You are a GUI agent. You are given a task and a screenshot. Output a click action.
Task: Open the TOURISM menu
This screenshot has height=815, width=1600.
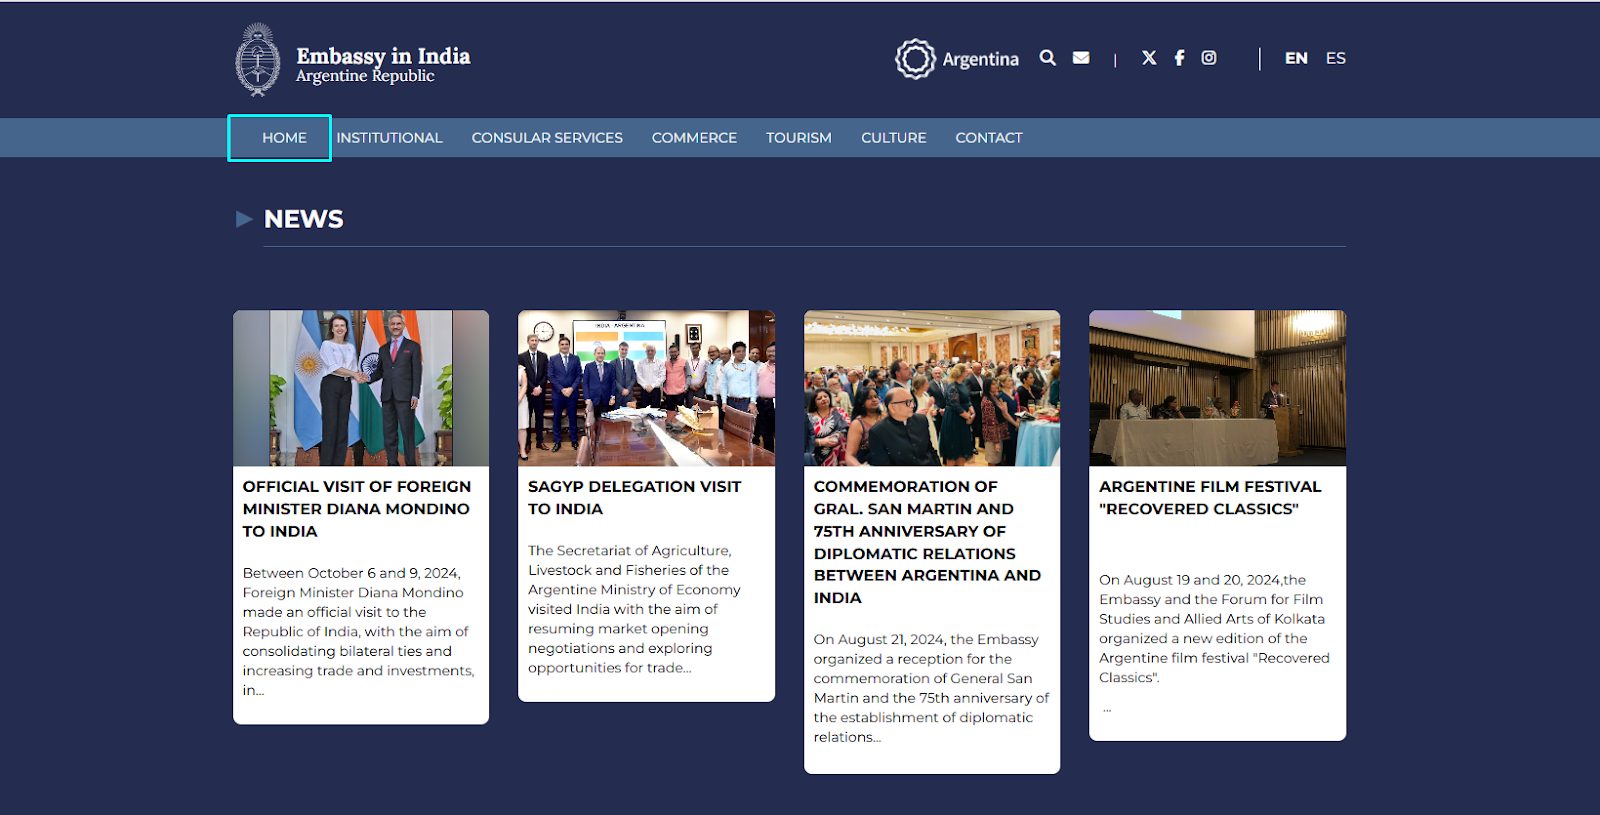799,138
